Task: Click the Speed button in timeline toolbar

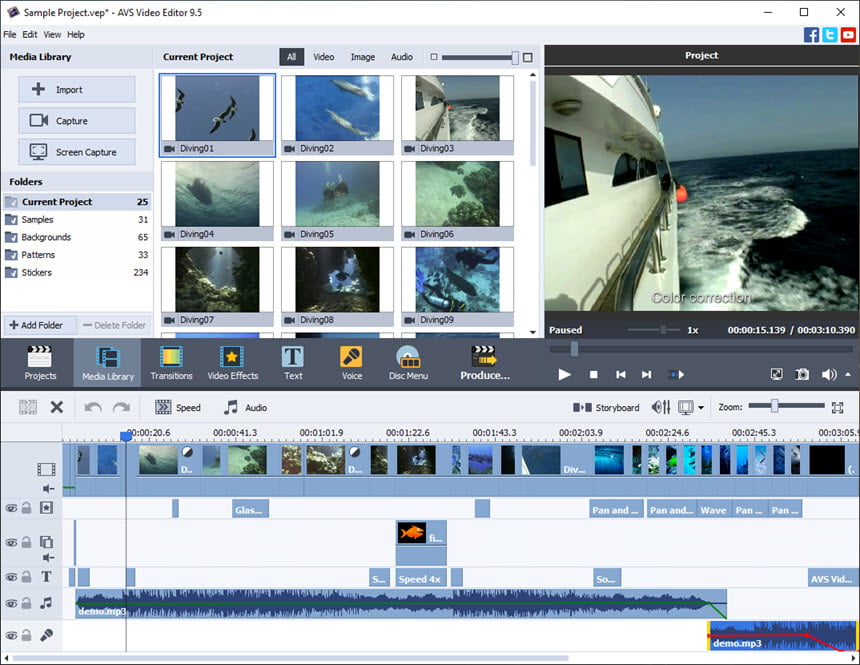Action: click(x=178, y=408)
